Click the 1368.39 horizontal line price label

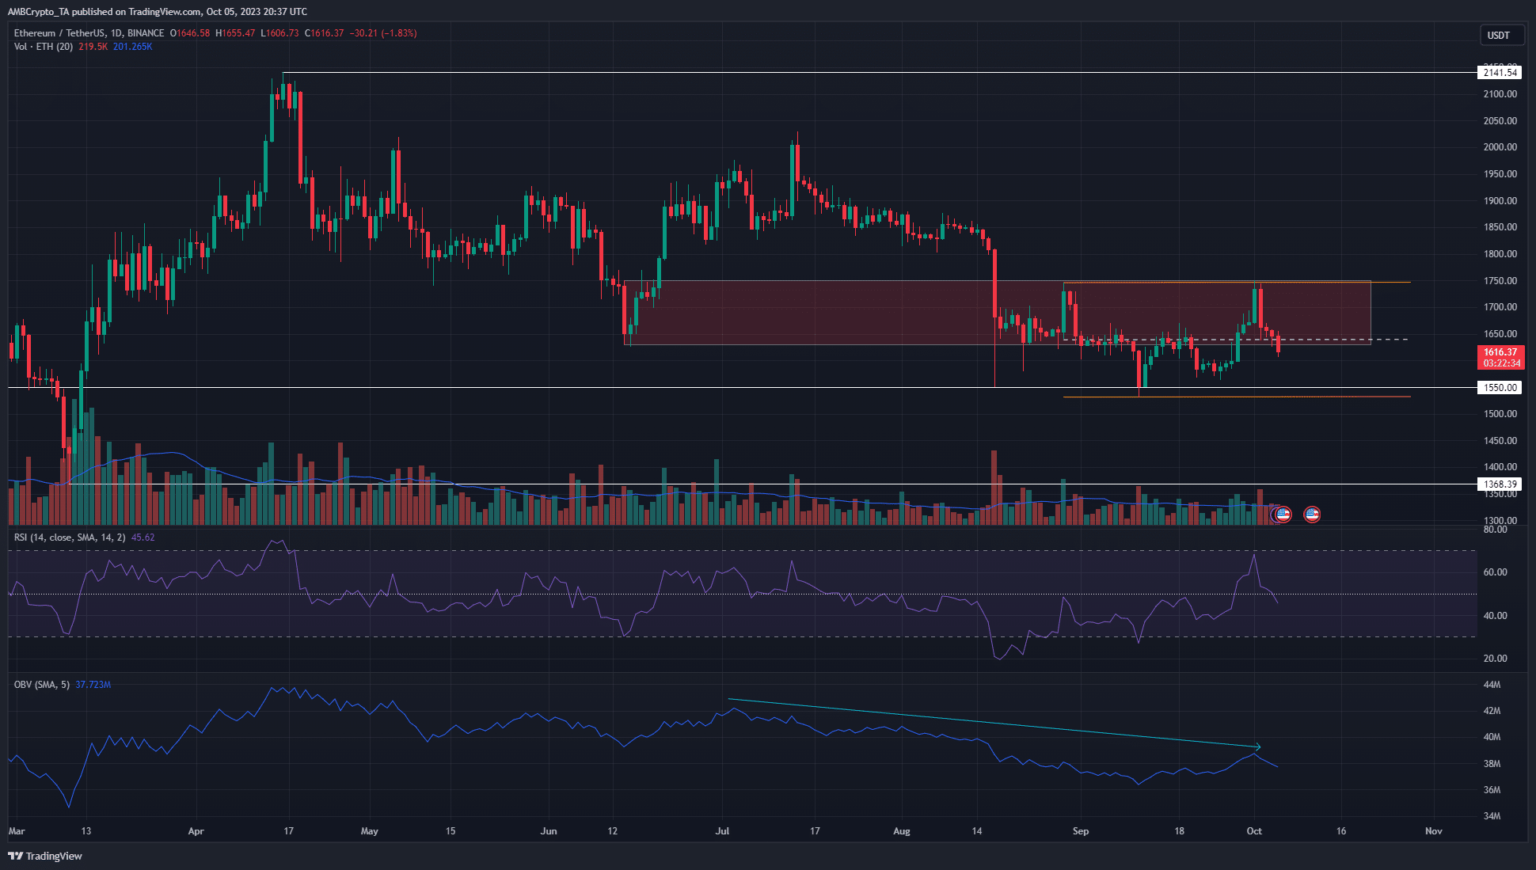(1499, 484)
